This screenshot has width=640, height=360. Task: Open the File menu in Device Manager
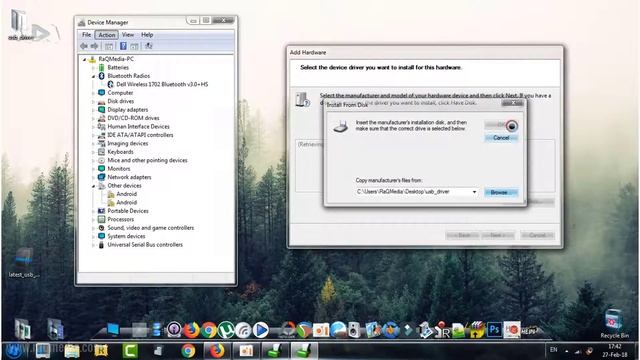87,35
